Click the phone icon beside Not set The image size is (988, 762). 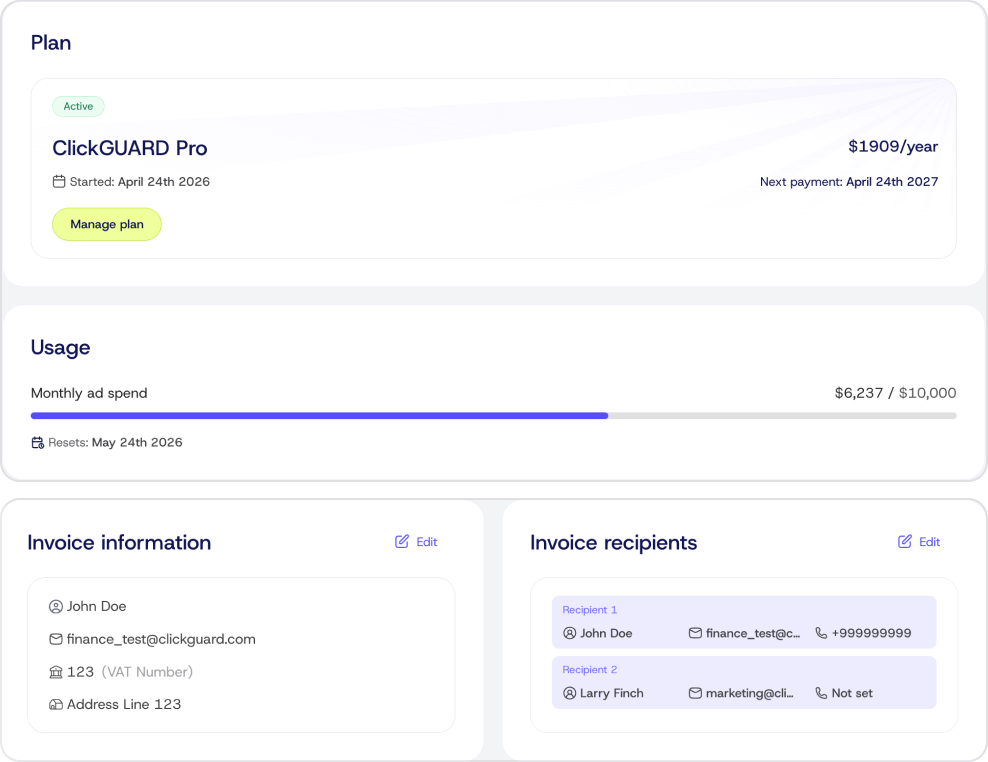[821, 693]
